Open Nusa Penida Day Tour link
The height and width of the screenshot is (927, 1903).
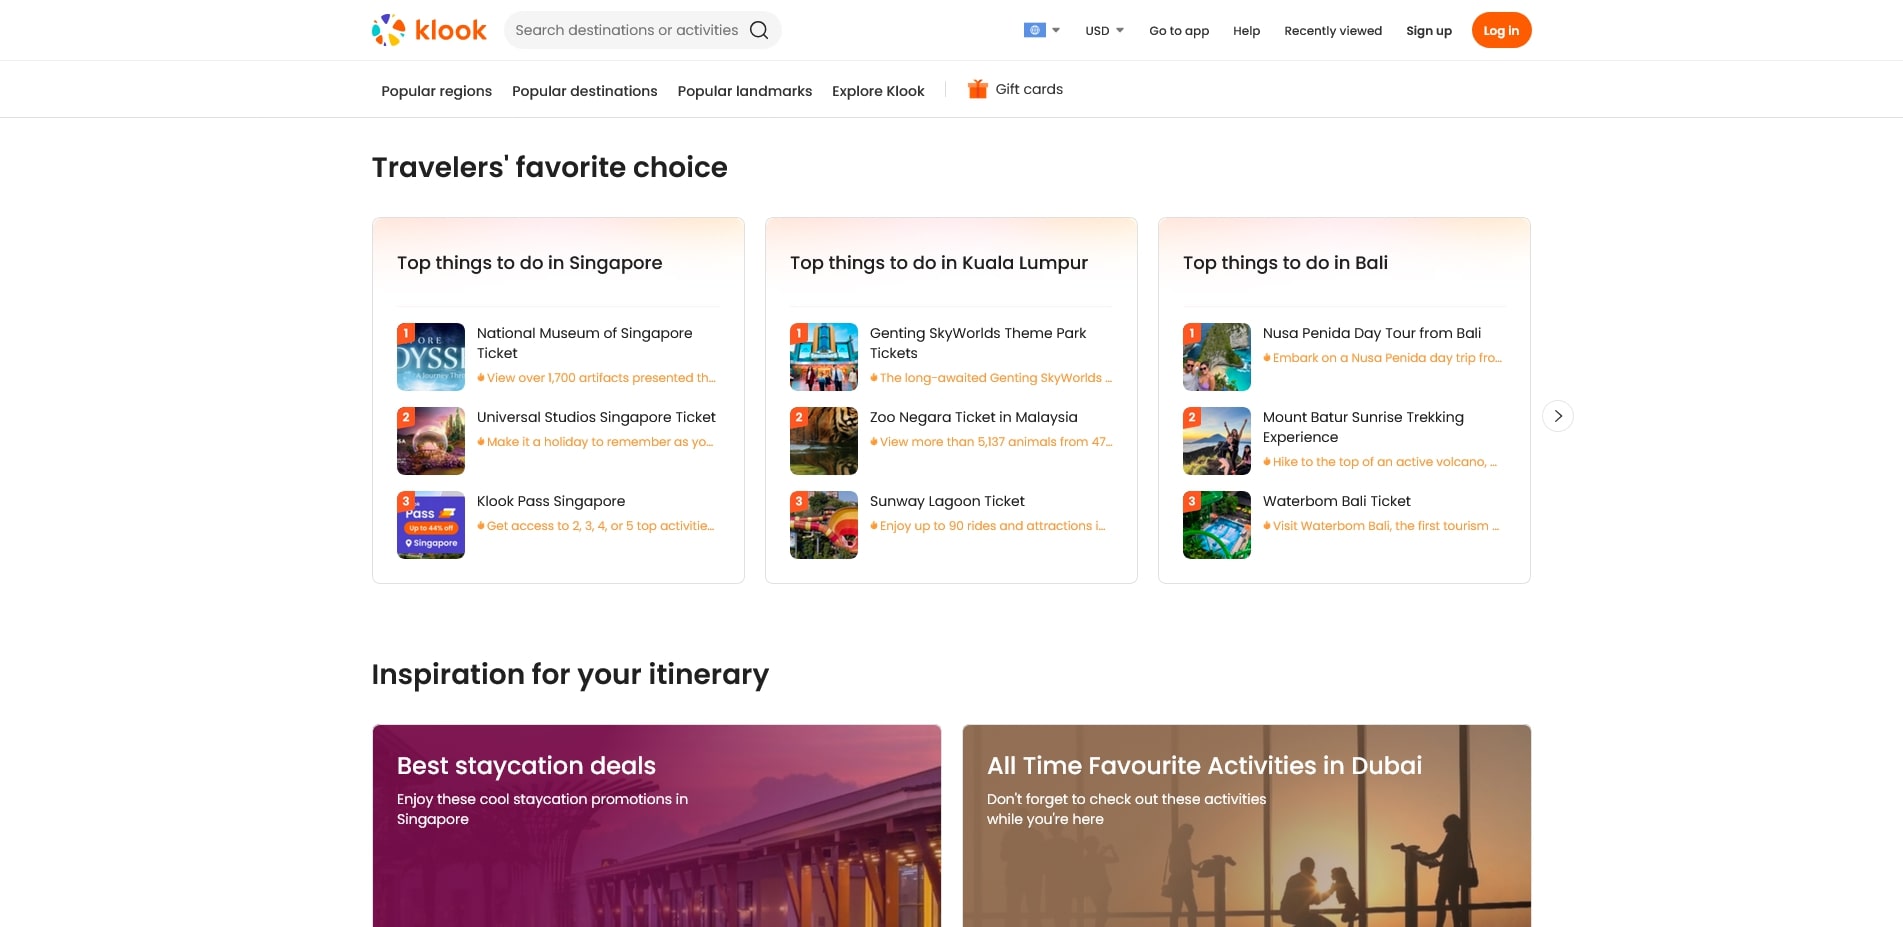[1371, 333]
